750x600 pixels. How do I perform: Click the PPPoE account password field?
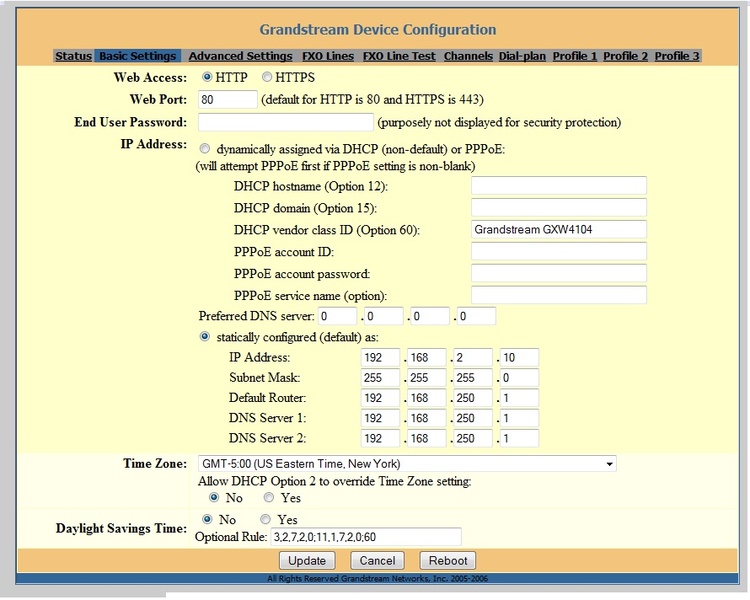point(559,274)
